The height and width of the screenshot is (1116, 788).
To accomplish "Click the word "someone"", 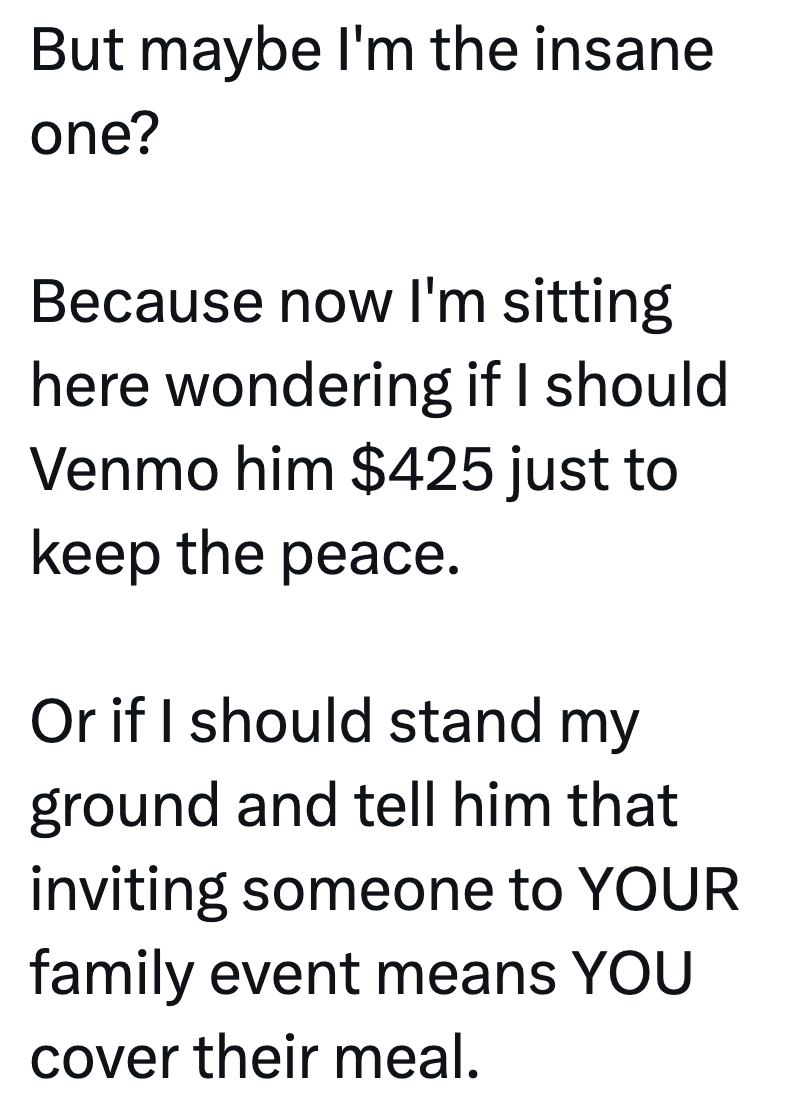I will [x=368, y=891].
